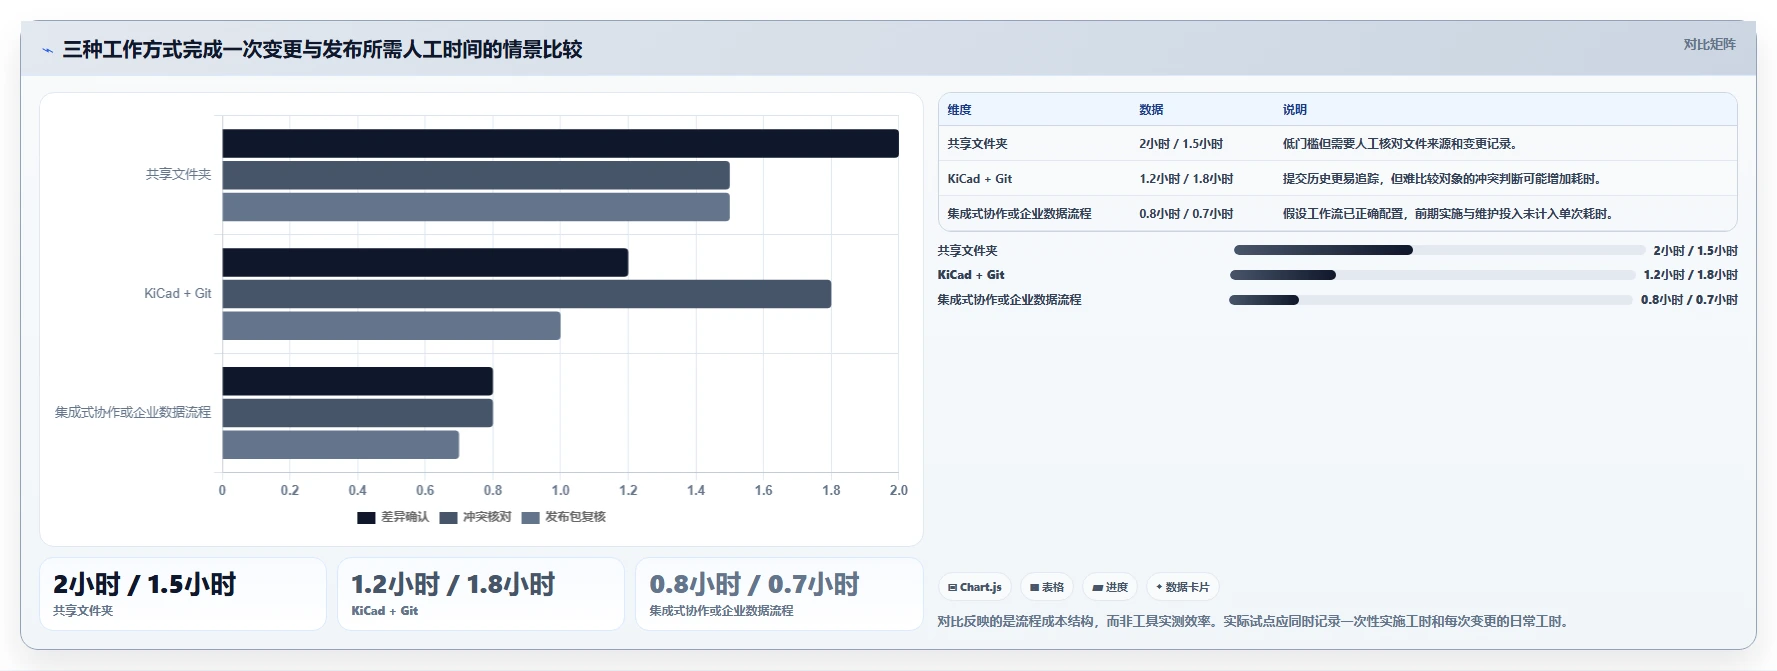Viewport: 1777px width, 671px height.
Task: Select the 共享文件夹 差异确认 bar reaching 2.0
Action: tap(560, 143)
